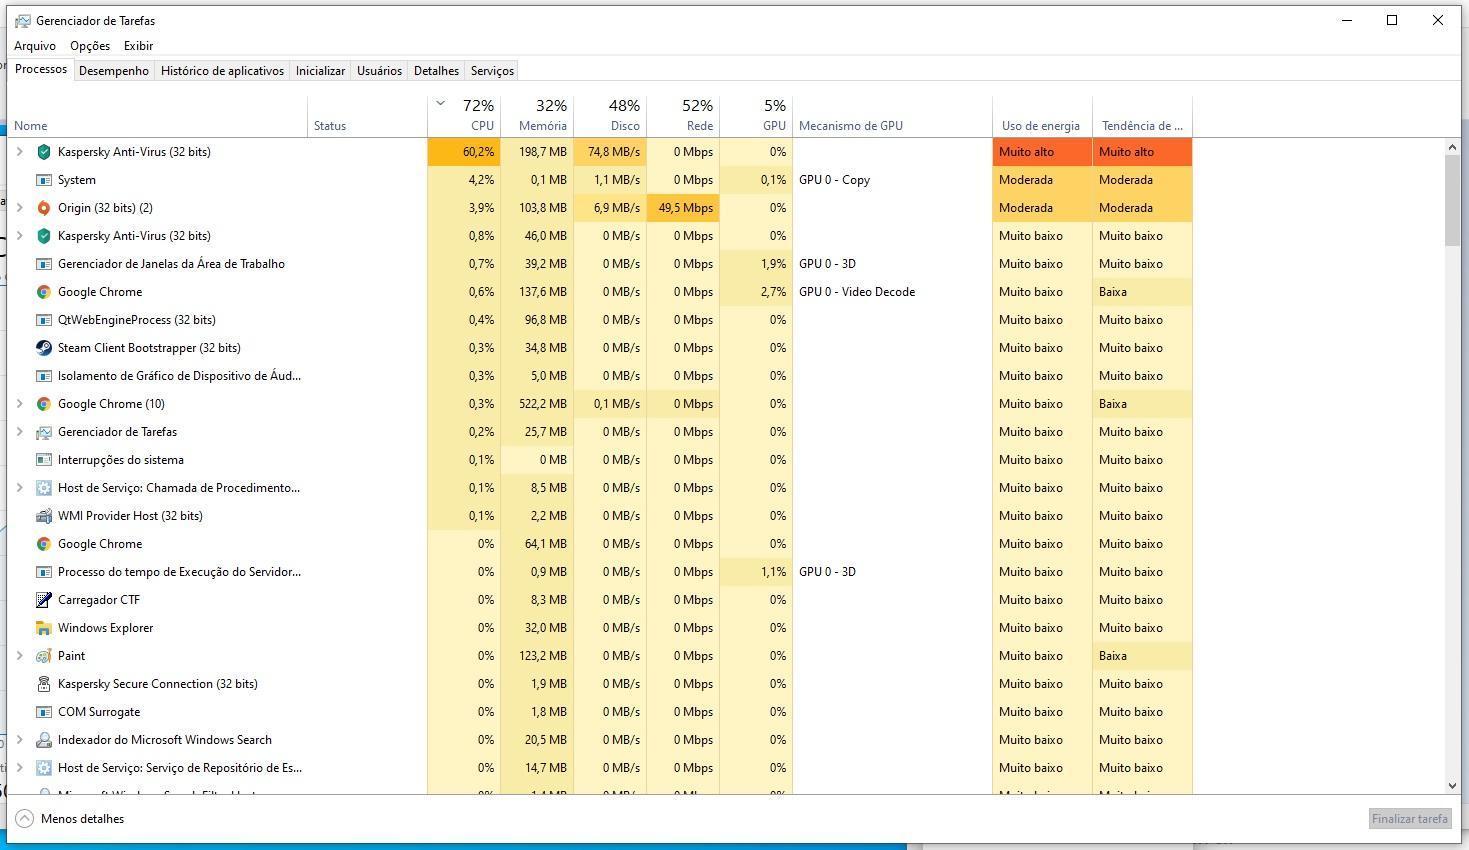Click the Interrupções do sistema icon
The width and height of the screenshot is (1469, 850).
coord(43,460)
